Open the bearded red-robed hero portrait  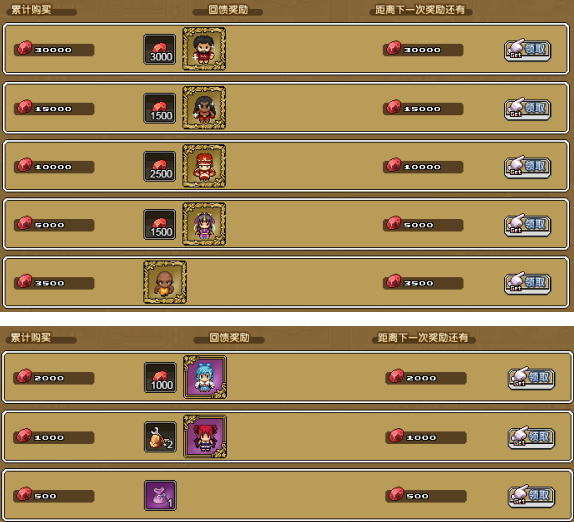[204, 49]
